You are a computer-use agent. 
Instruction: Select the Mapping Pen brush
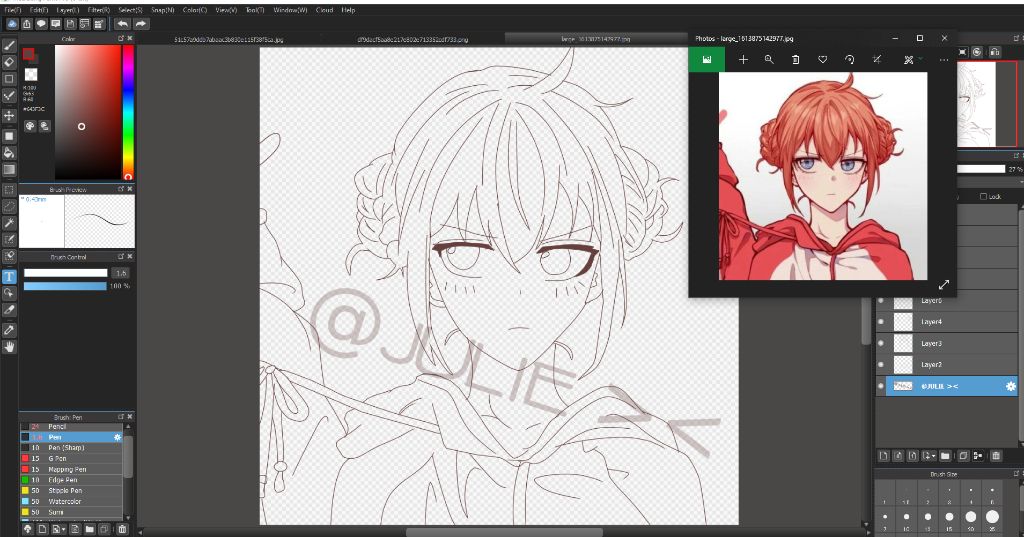click(71, 469)
